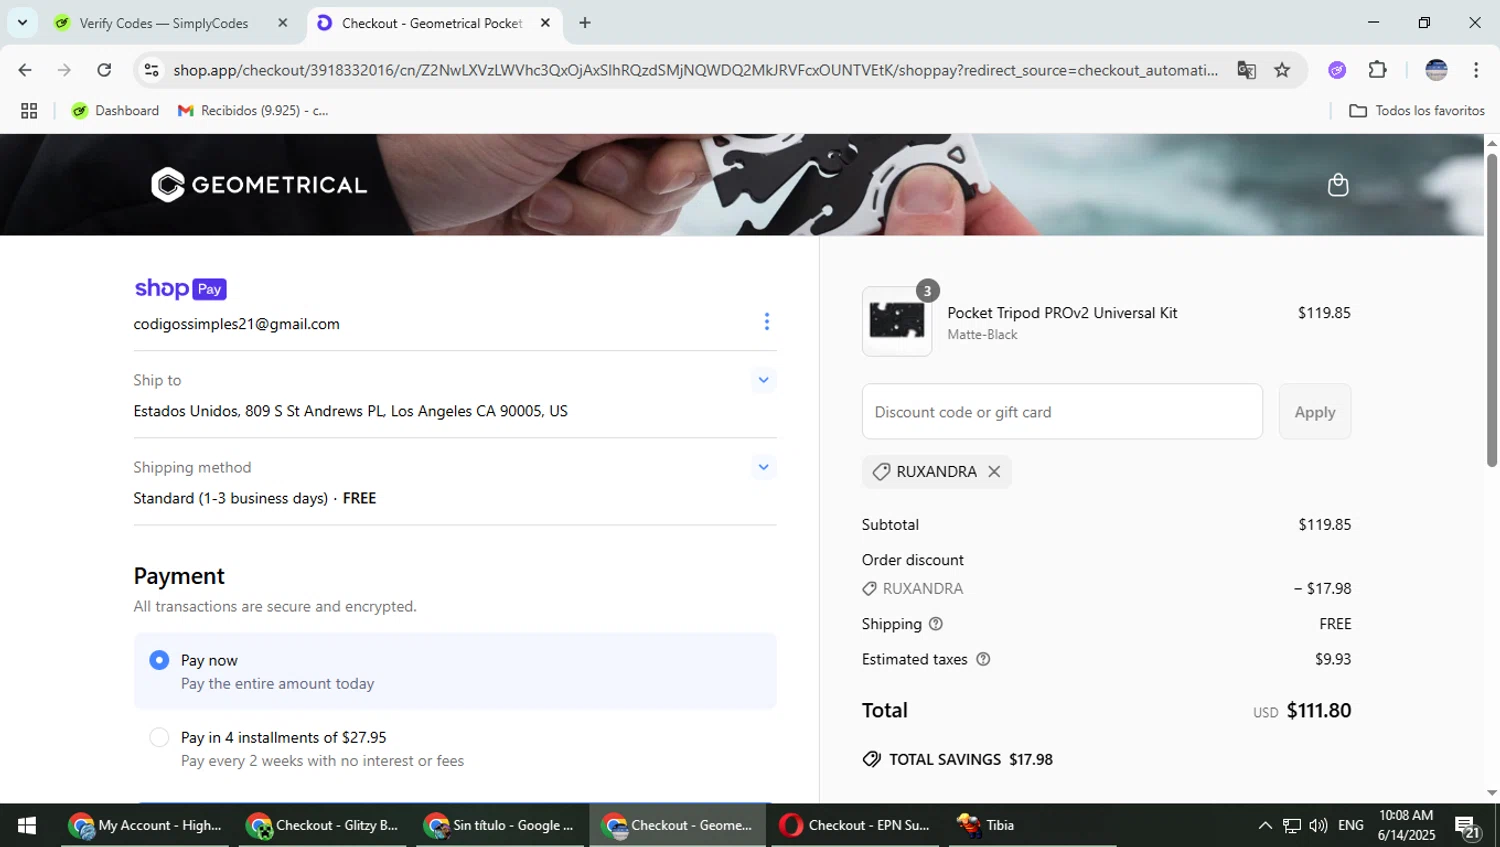Viewport: 1500px width, 847px height.
Task: Open Sin título - Google taskbar window
Action: point(499,825)
